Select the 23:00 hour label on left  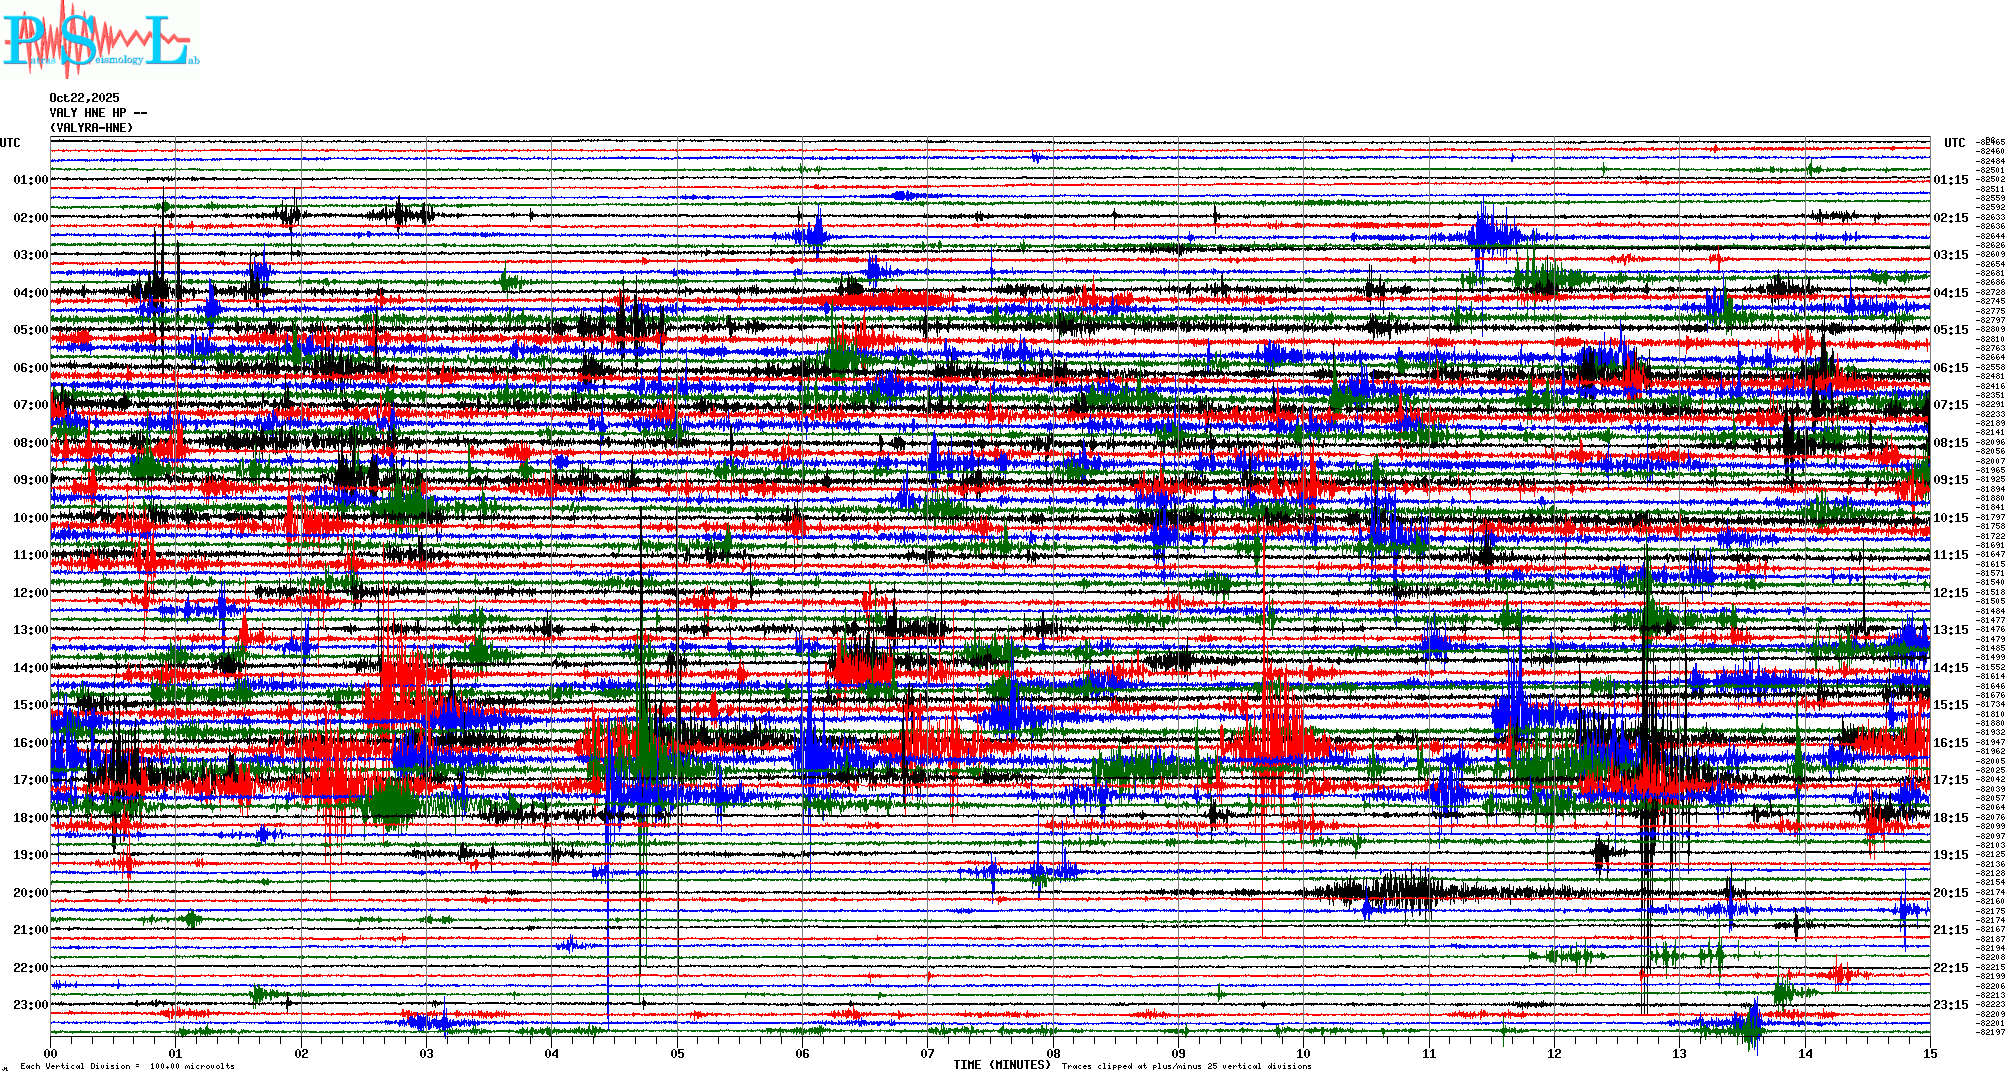tap(30, 1005)
